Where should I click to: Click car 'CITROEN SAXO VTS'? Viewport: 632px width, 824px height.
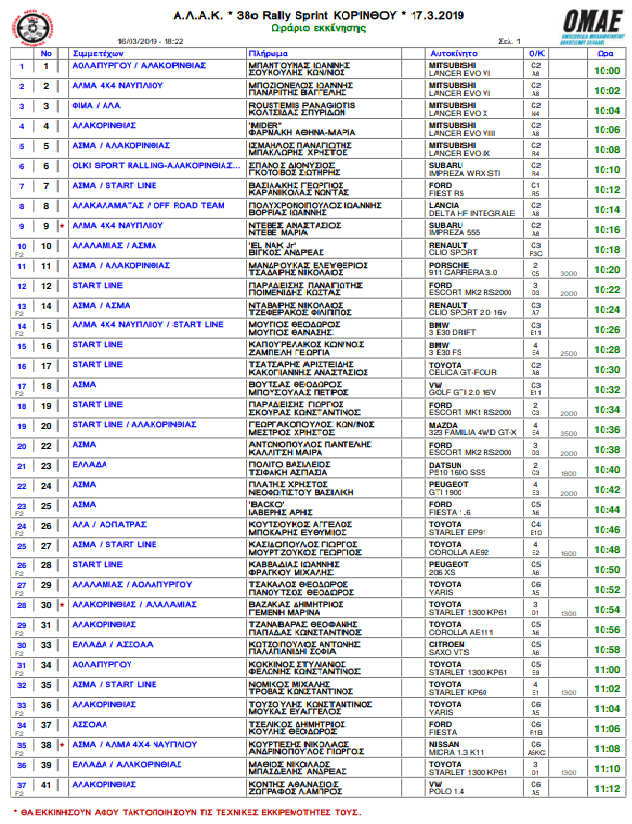pos(449,648)
